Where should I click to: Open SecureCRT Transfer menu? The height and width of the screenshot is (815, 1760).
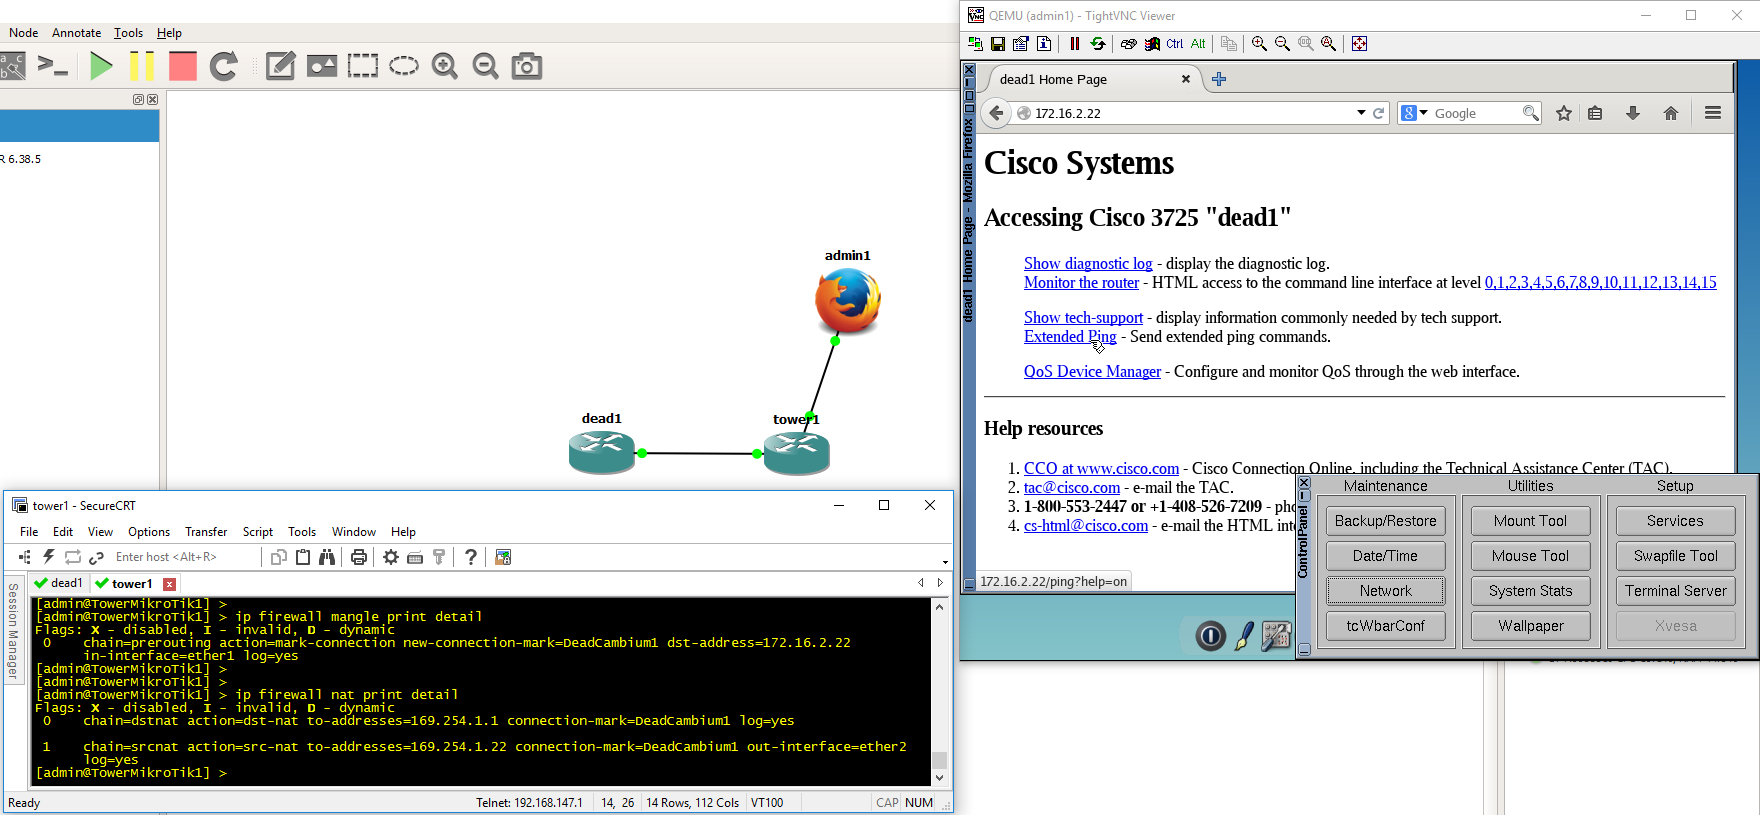(206, 532)
